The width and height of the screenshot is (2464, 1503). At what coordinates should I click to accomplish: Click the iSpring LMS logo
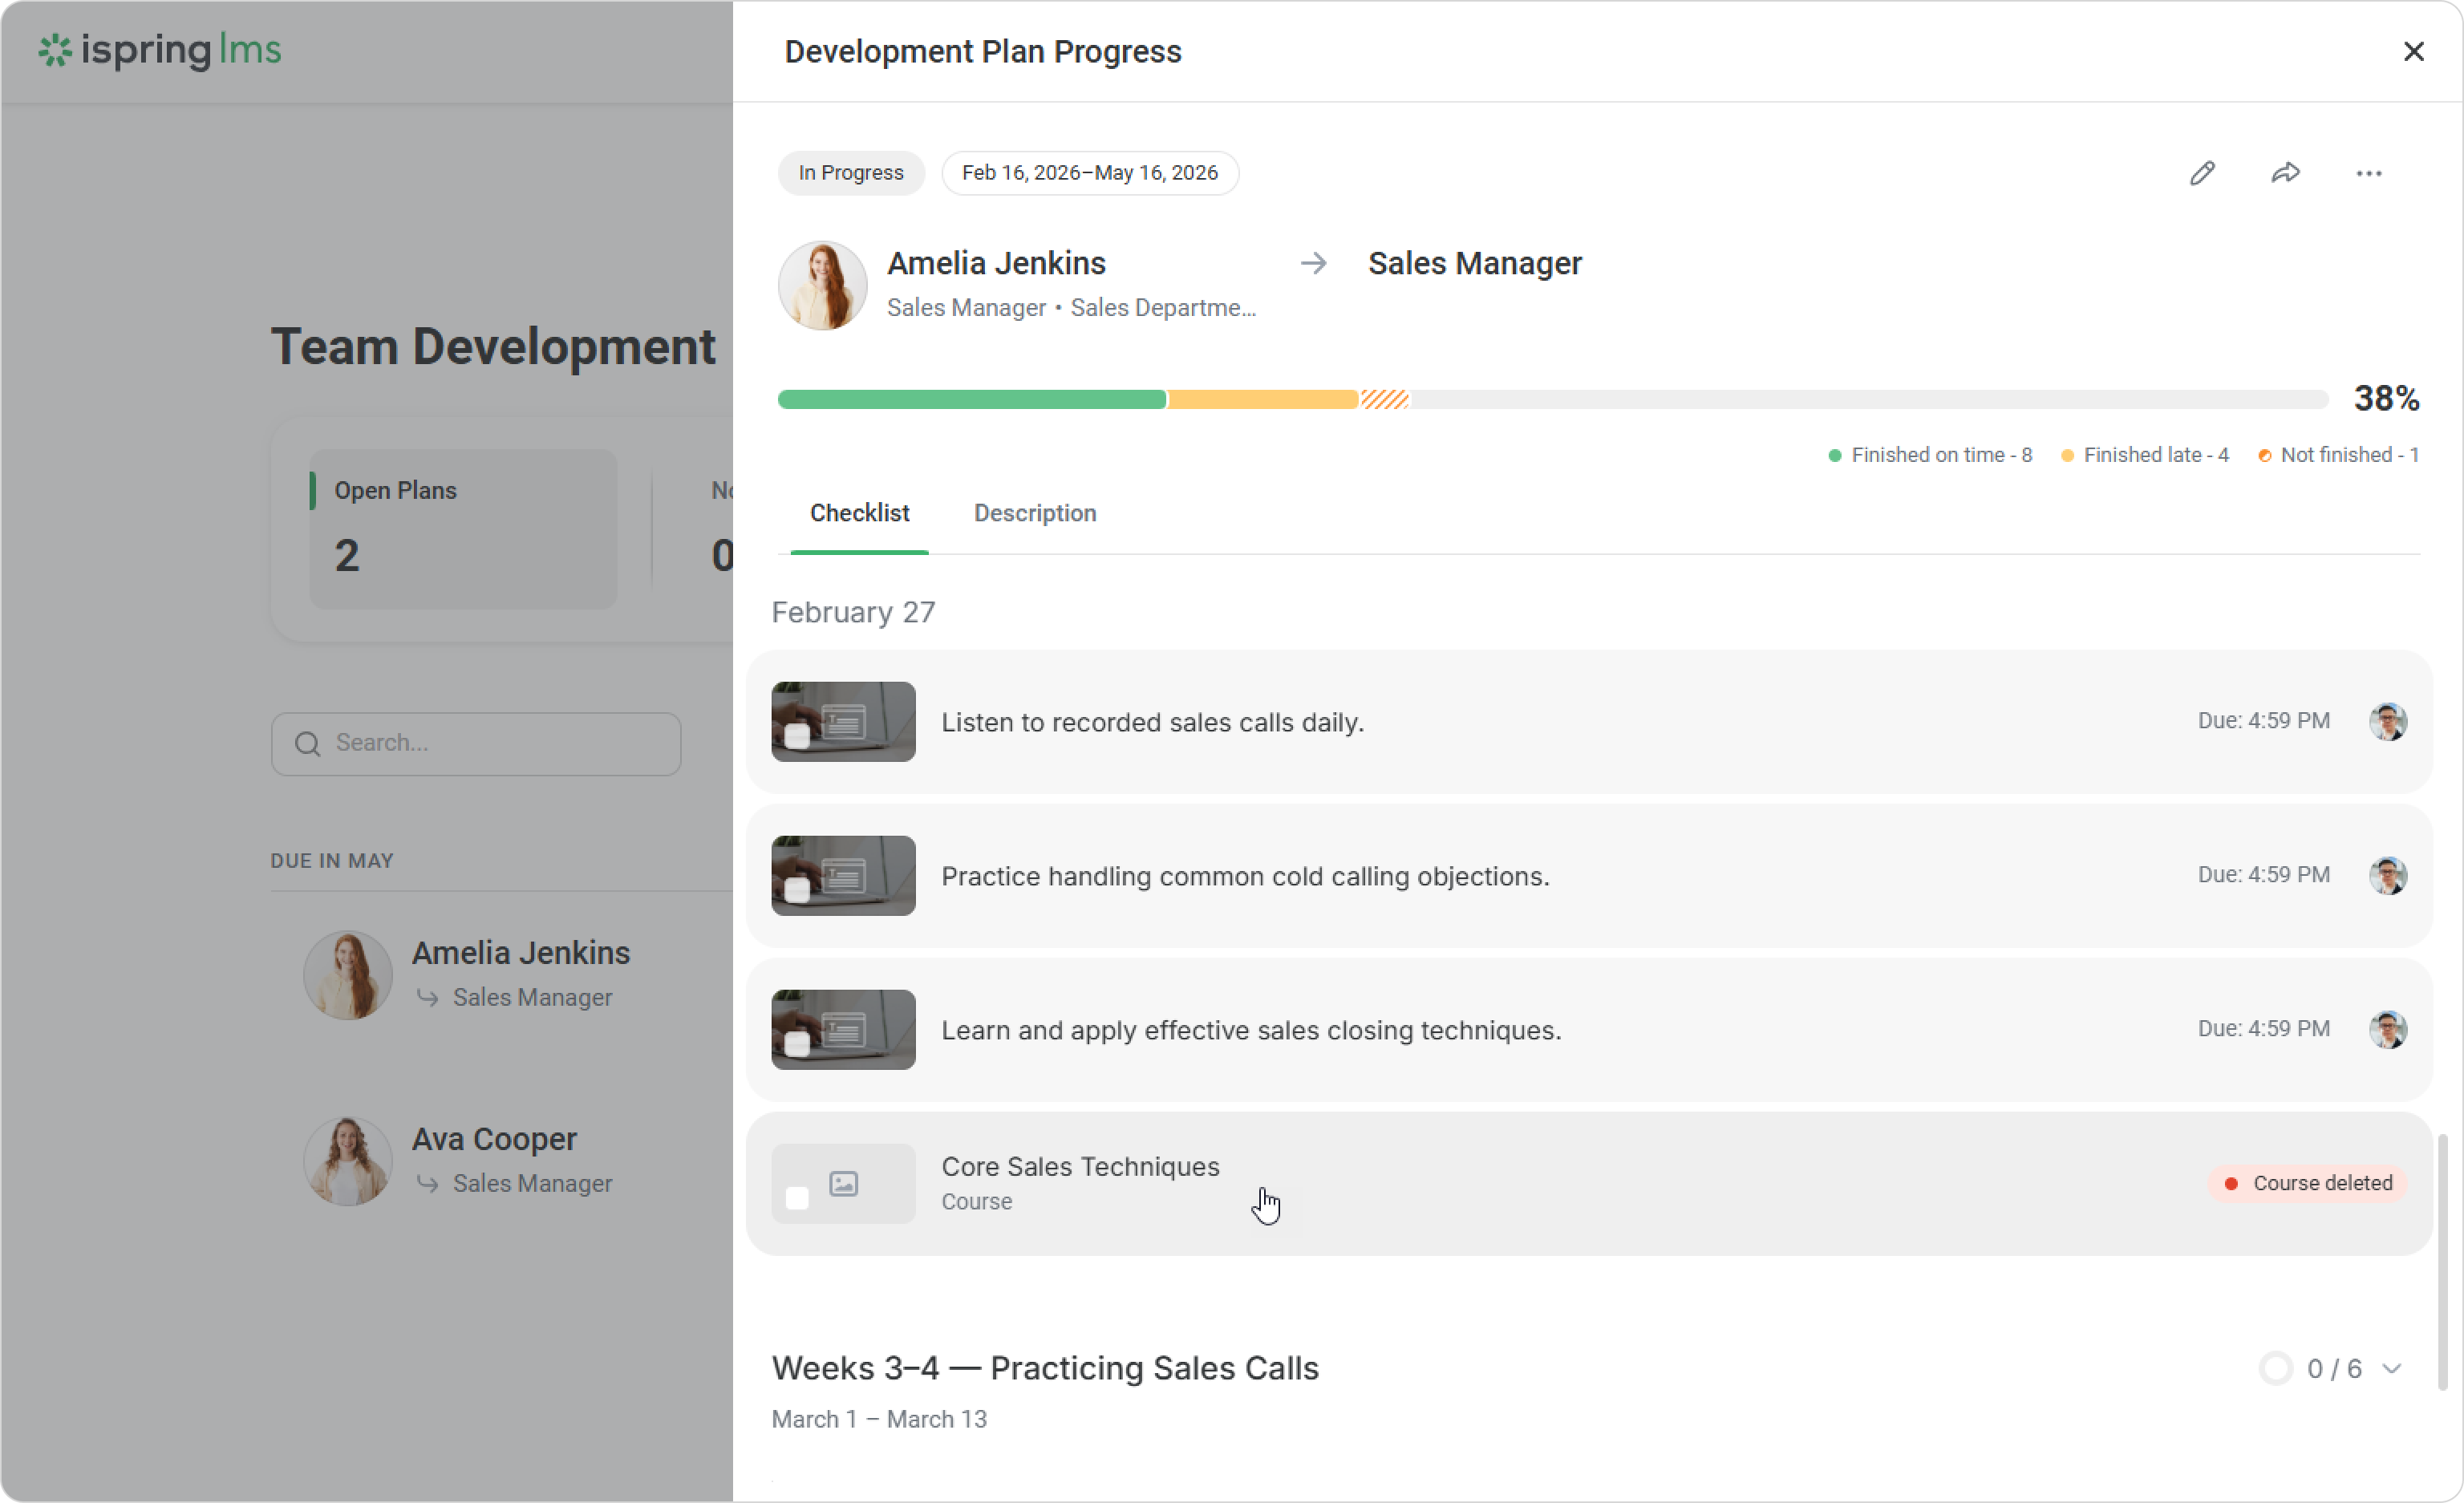(x=160, y=50)
